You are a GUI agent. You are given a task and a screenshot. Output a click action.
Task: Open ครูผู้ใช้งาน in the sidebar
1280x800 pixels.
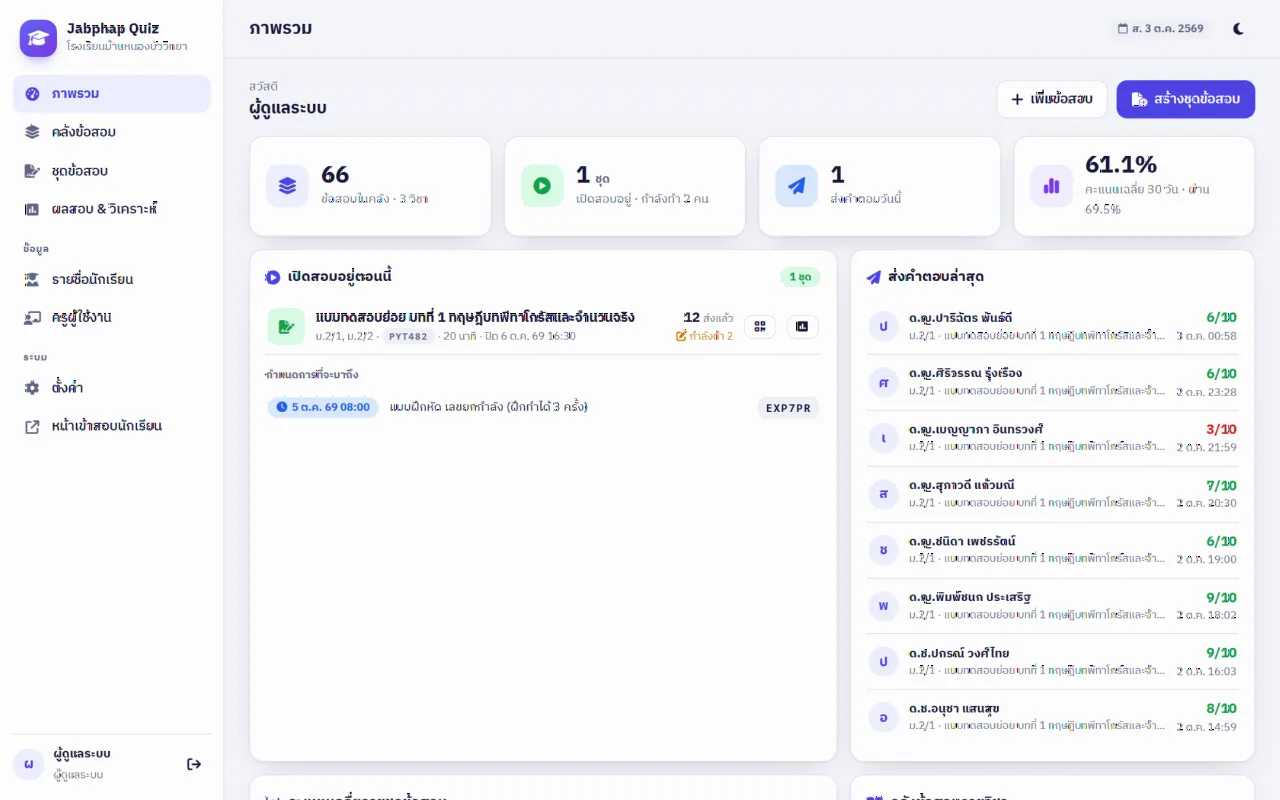[x=112, y=317]
